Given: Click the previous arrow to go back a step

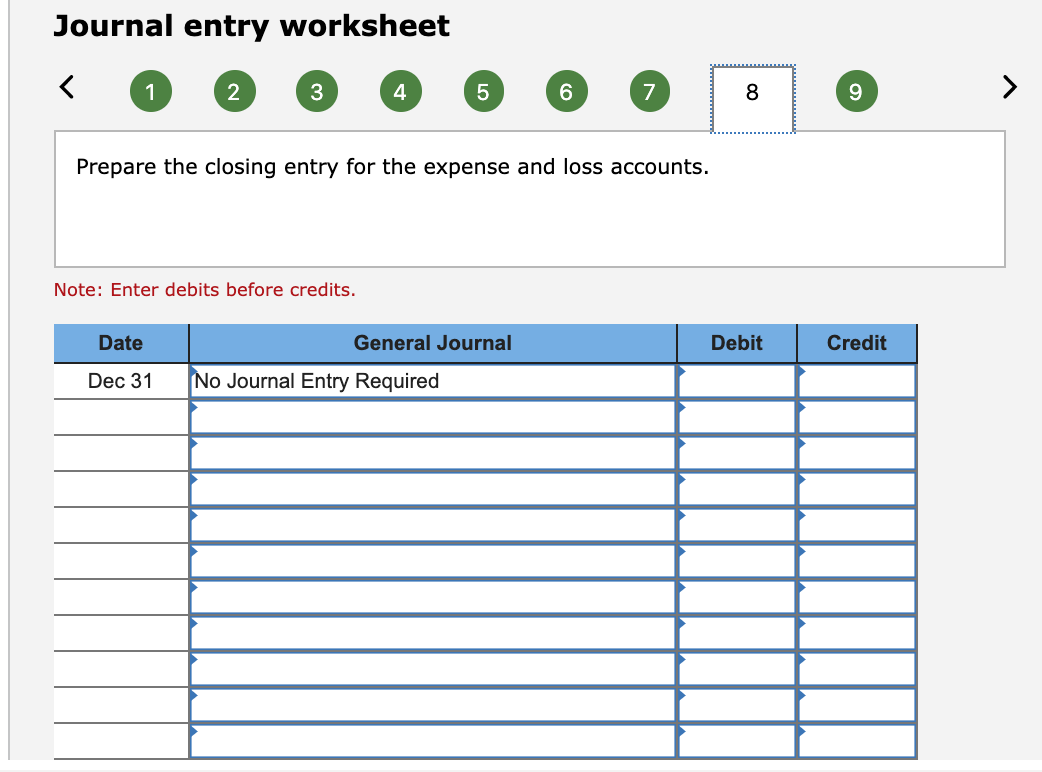Looking at the screenshot, I should pos(65,87).
